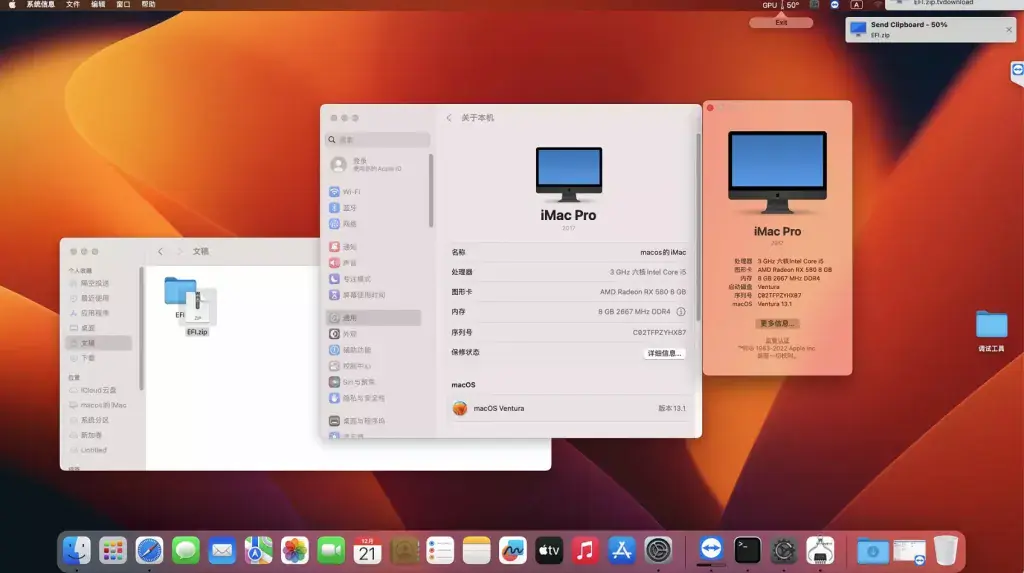This screenshot has height=573, width=1024.
Task: Open App Store from the Dock
Action: pyautogui.click(x=622, y=550)
